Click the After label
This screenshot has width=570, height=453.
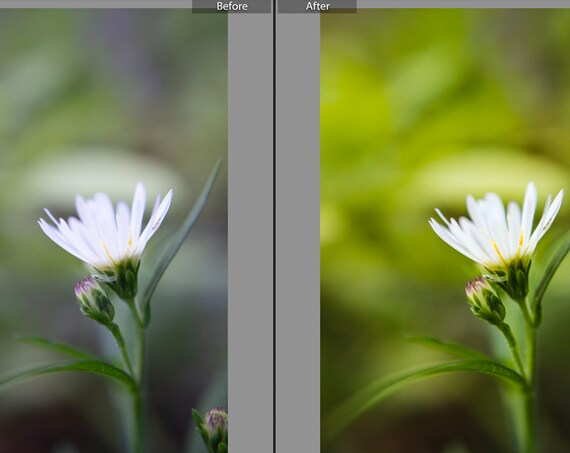(317, 6)
